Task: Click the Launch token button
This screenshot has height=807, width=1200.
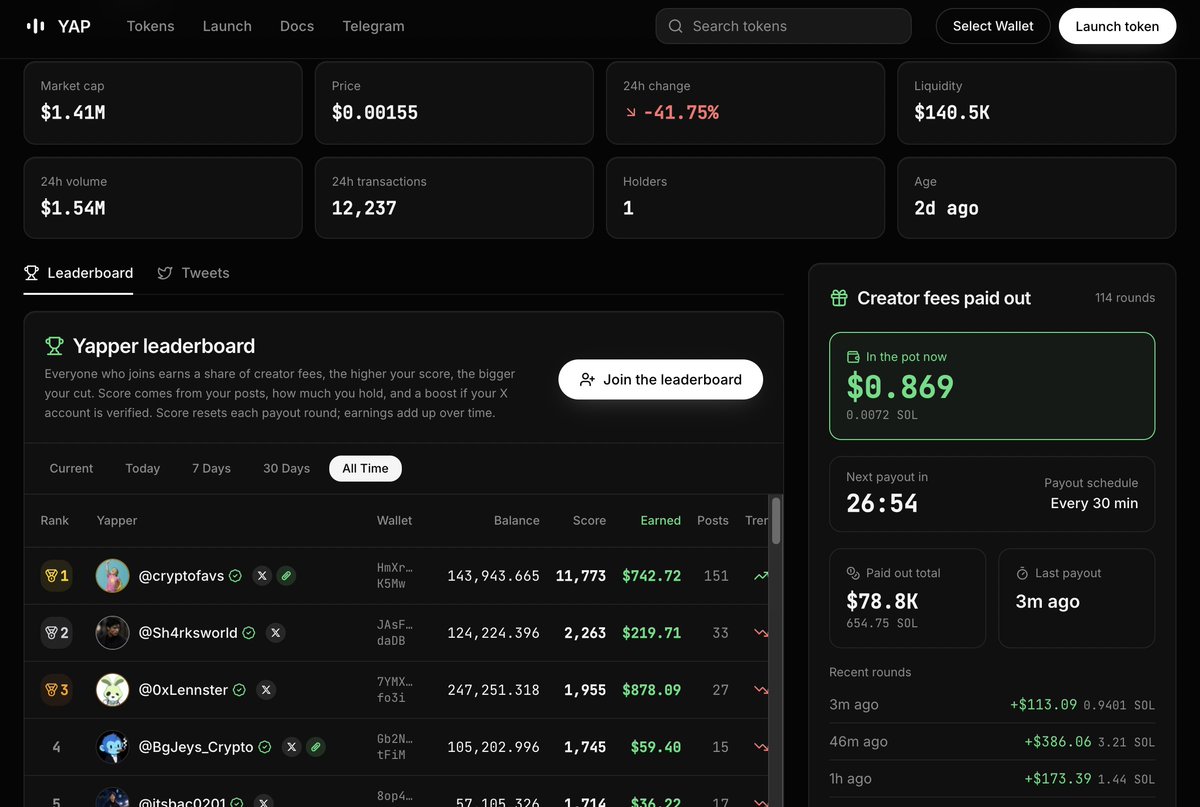Action: pos(1117,26)
